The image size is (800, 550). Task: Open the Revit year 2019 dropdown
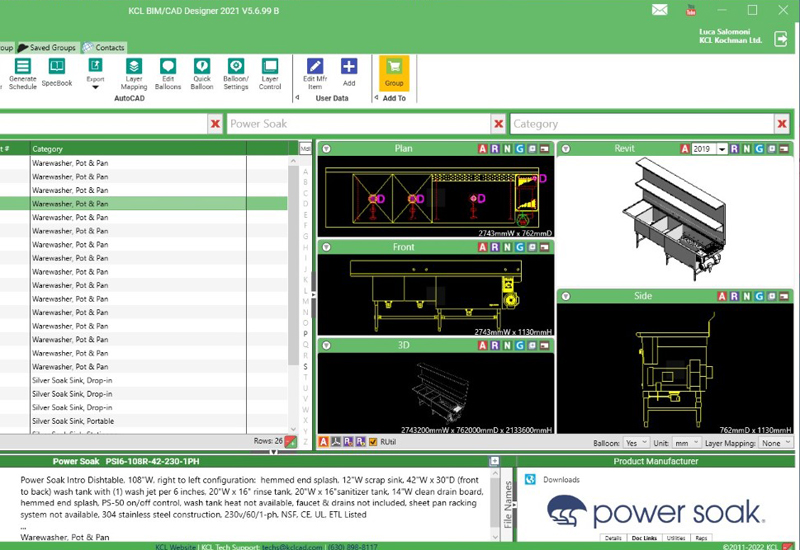coord(703,149)
